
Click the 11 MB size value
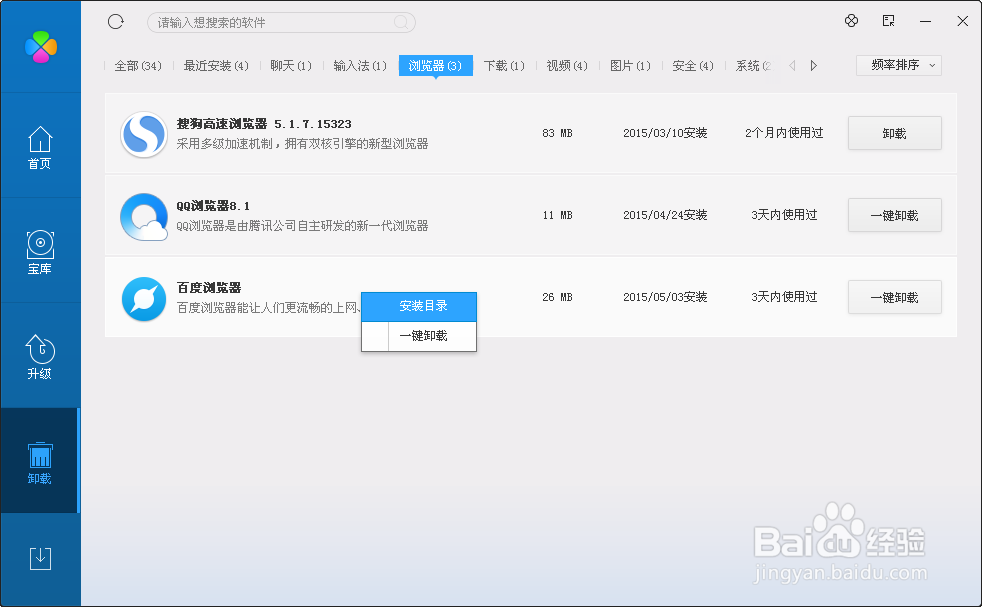(557, 215)
